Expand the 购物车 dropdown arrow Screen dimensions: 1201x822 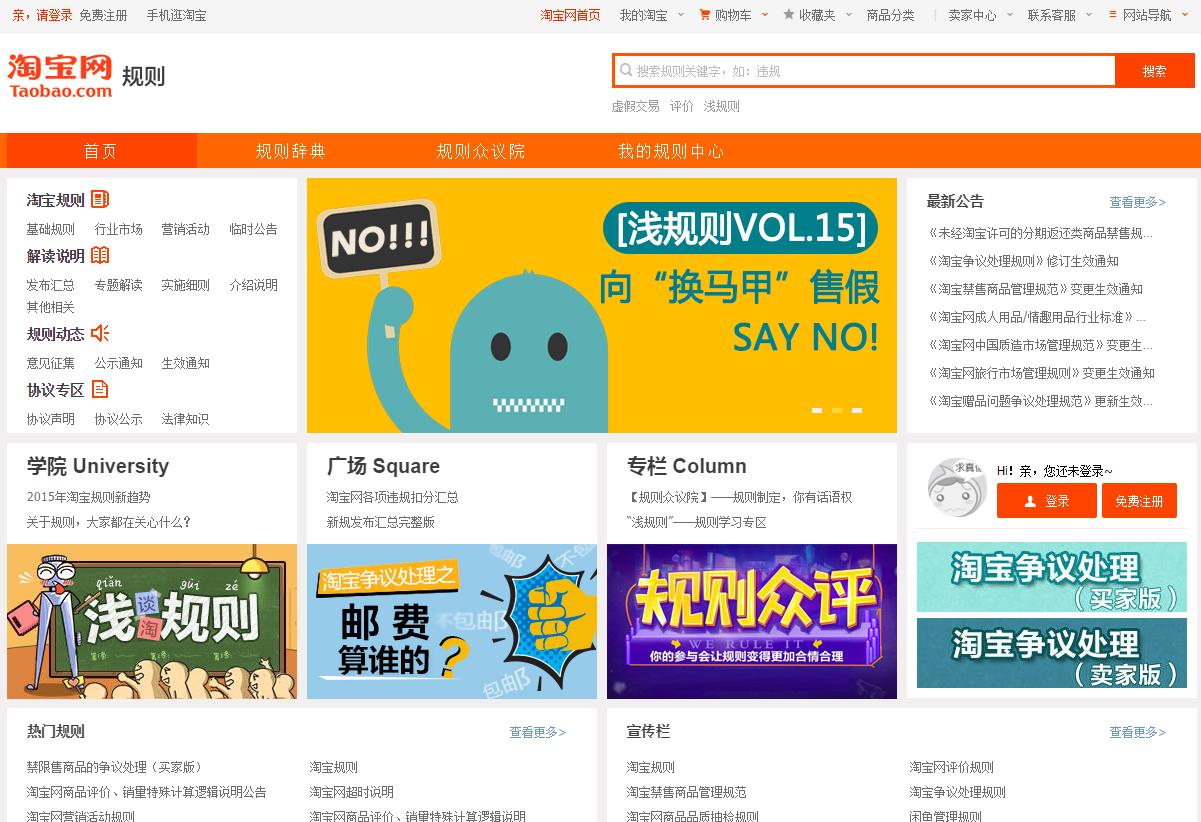[x=765, y=15]
